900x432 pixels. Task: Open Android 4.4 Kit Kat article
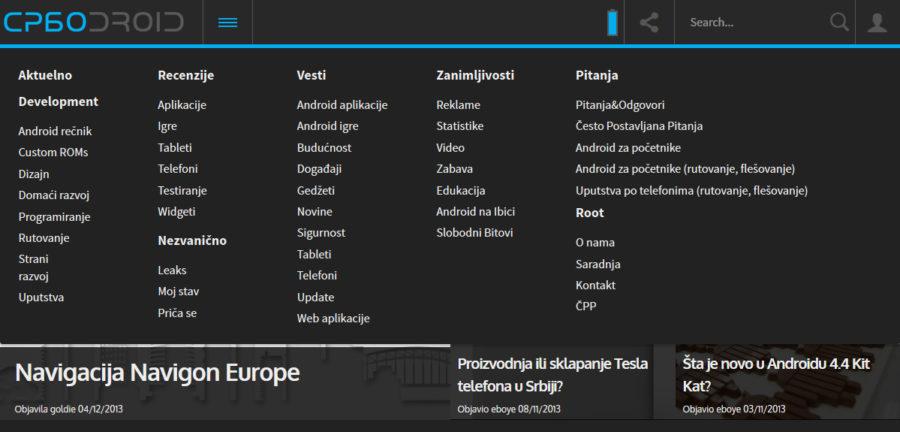pyautogui.click(x=777, y=375)
